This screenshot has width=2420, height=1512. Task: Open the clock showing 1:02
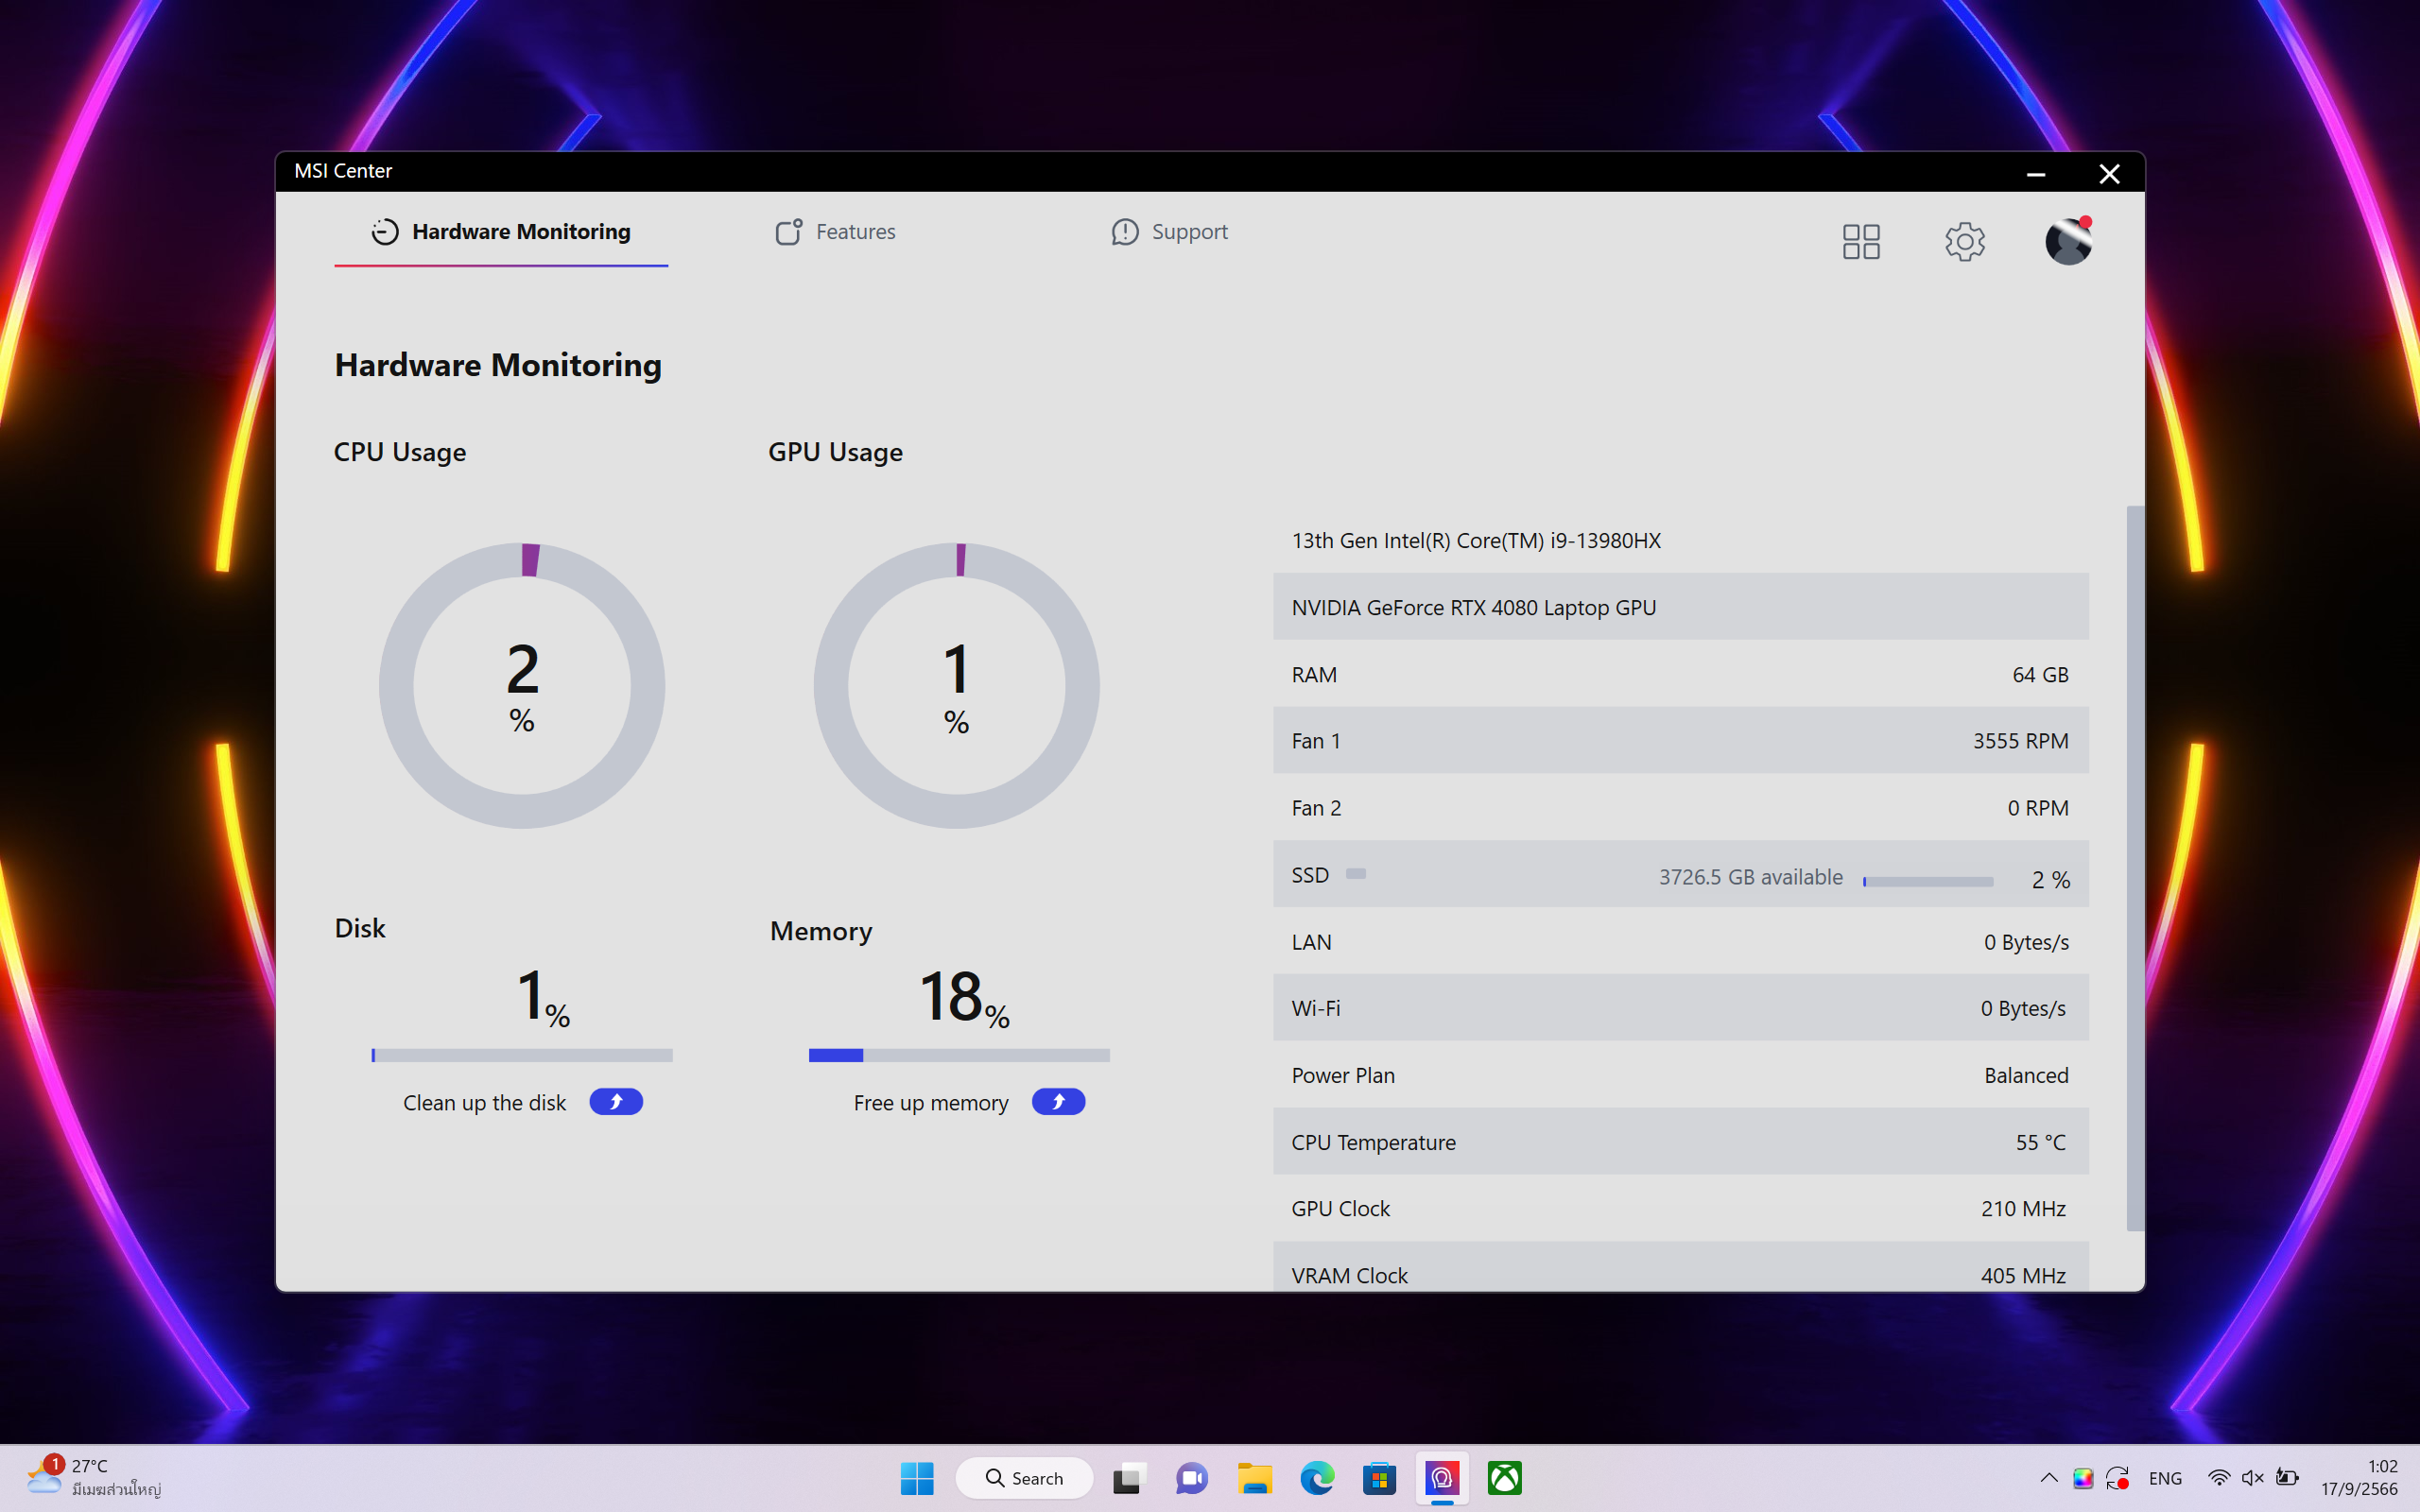[x=2359, y=1477]
